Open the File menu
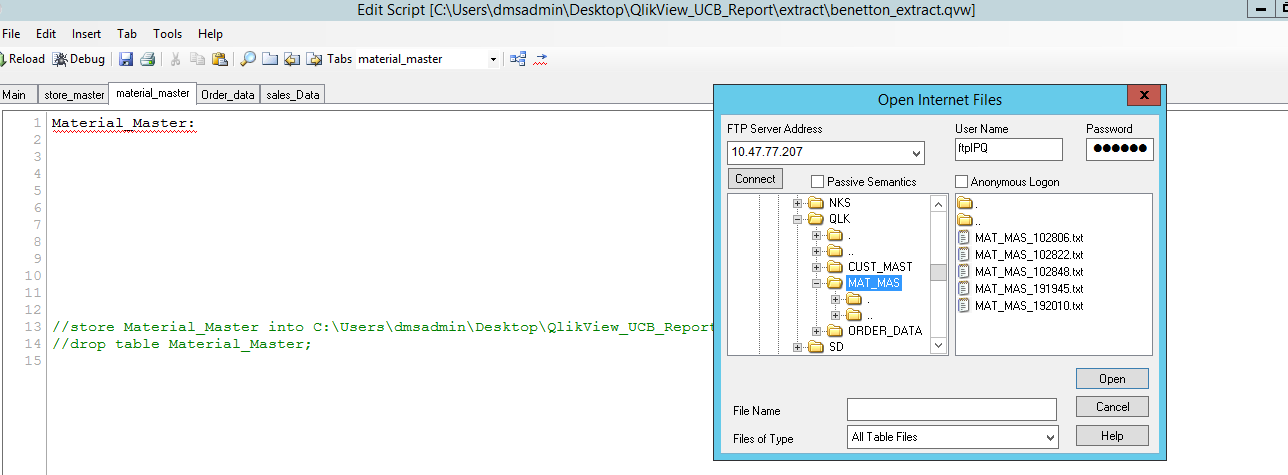The image size is (1288, 475). point(11,34)
